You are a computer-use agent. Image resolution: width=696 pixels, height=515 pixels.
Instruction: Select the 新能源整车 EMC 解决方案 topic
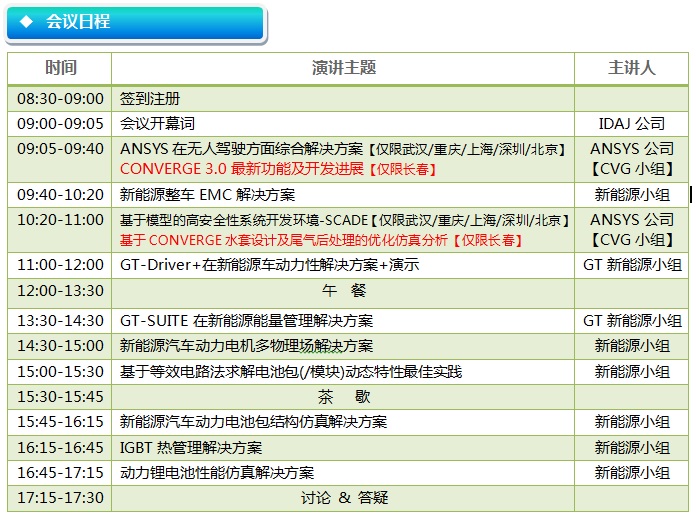[x=207, y=194]
